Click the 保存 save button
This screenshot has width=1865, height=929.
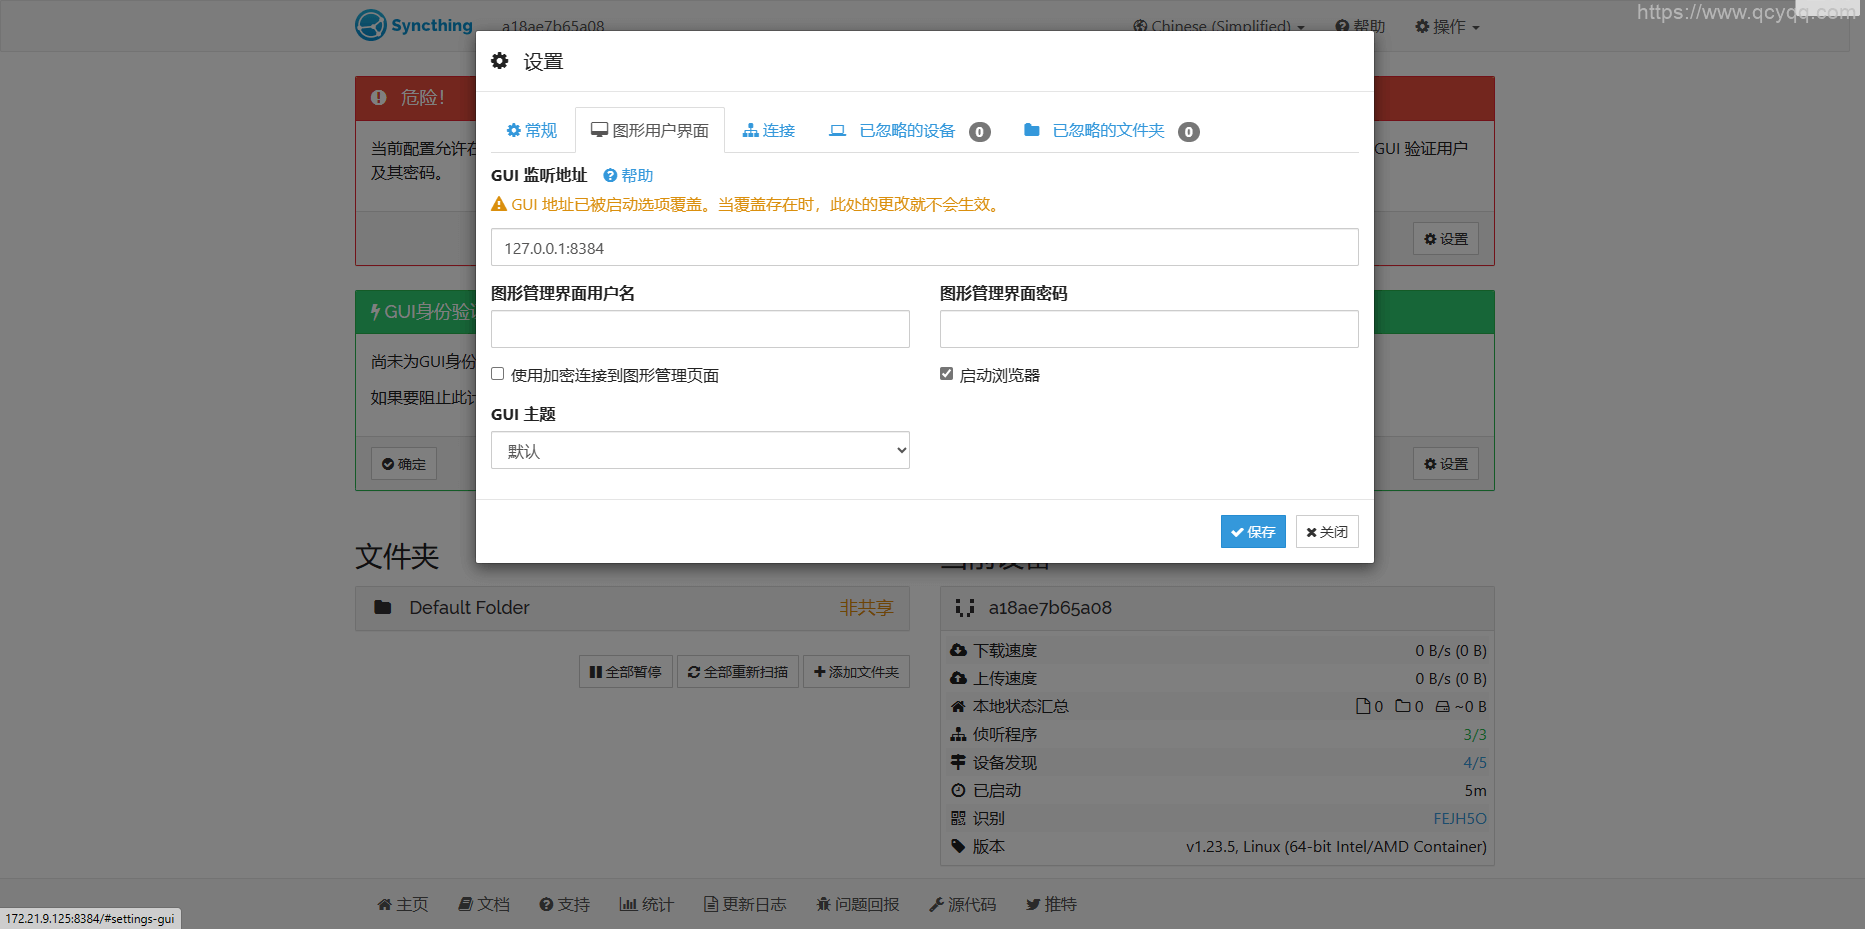point(1253,532)
